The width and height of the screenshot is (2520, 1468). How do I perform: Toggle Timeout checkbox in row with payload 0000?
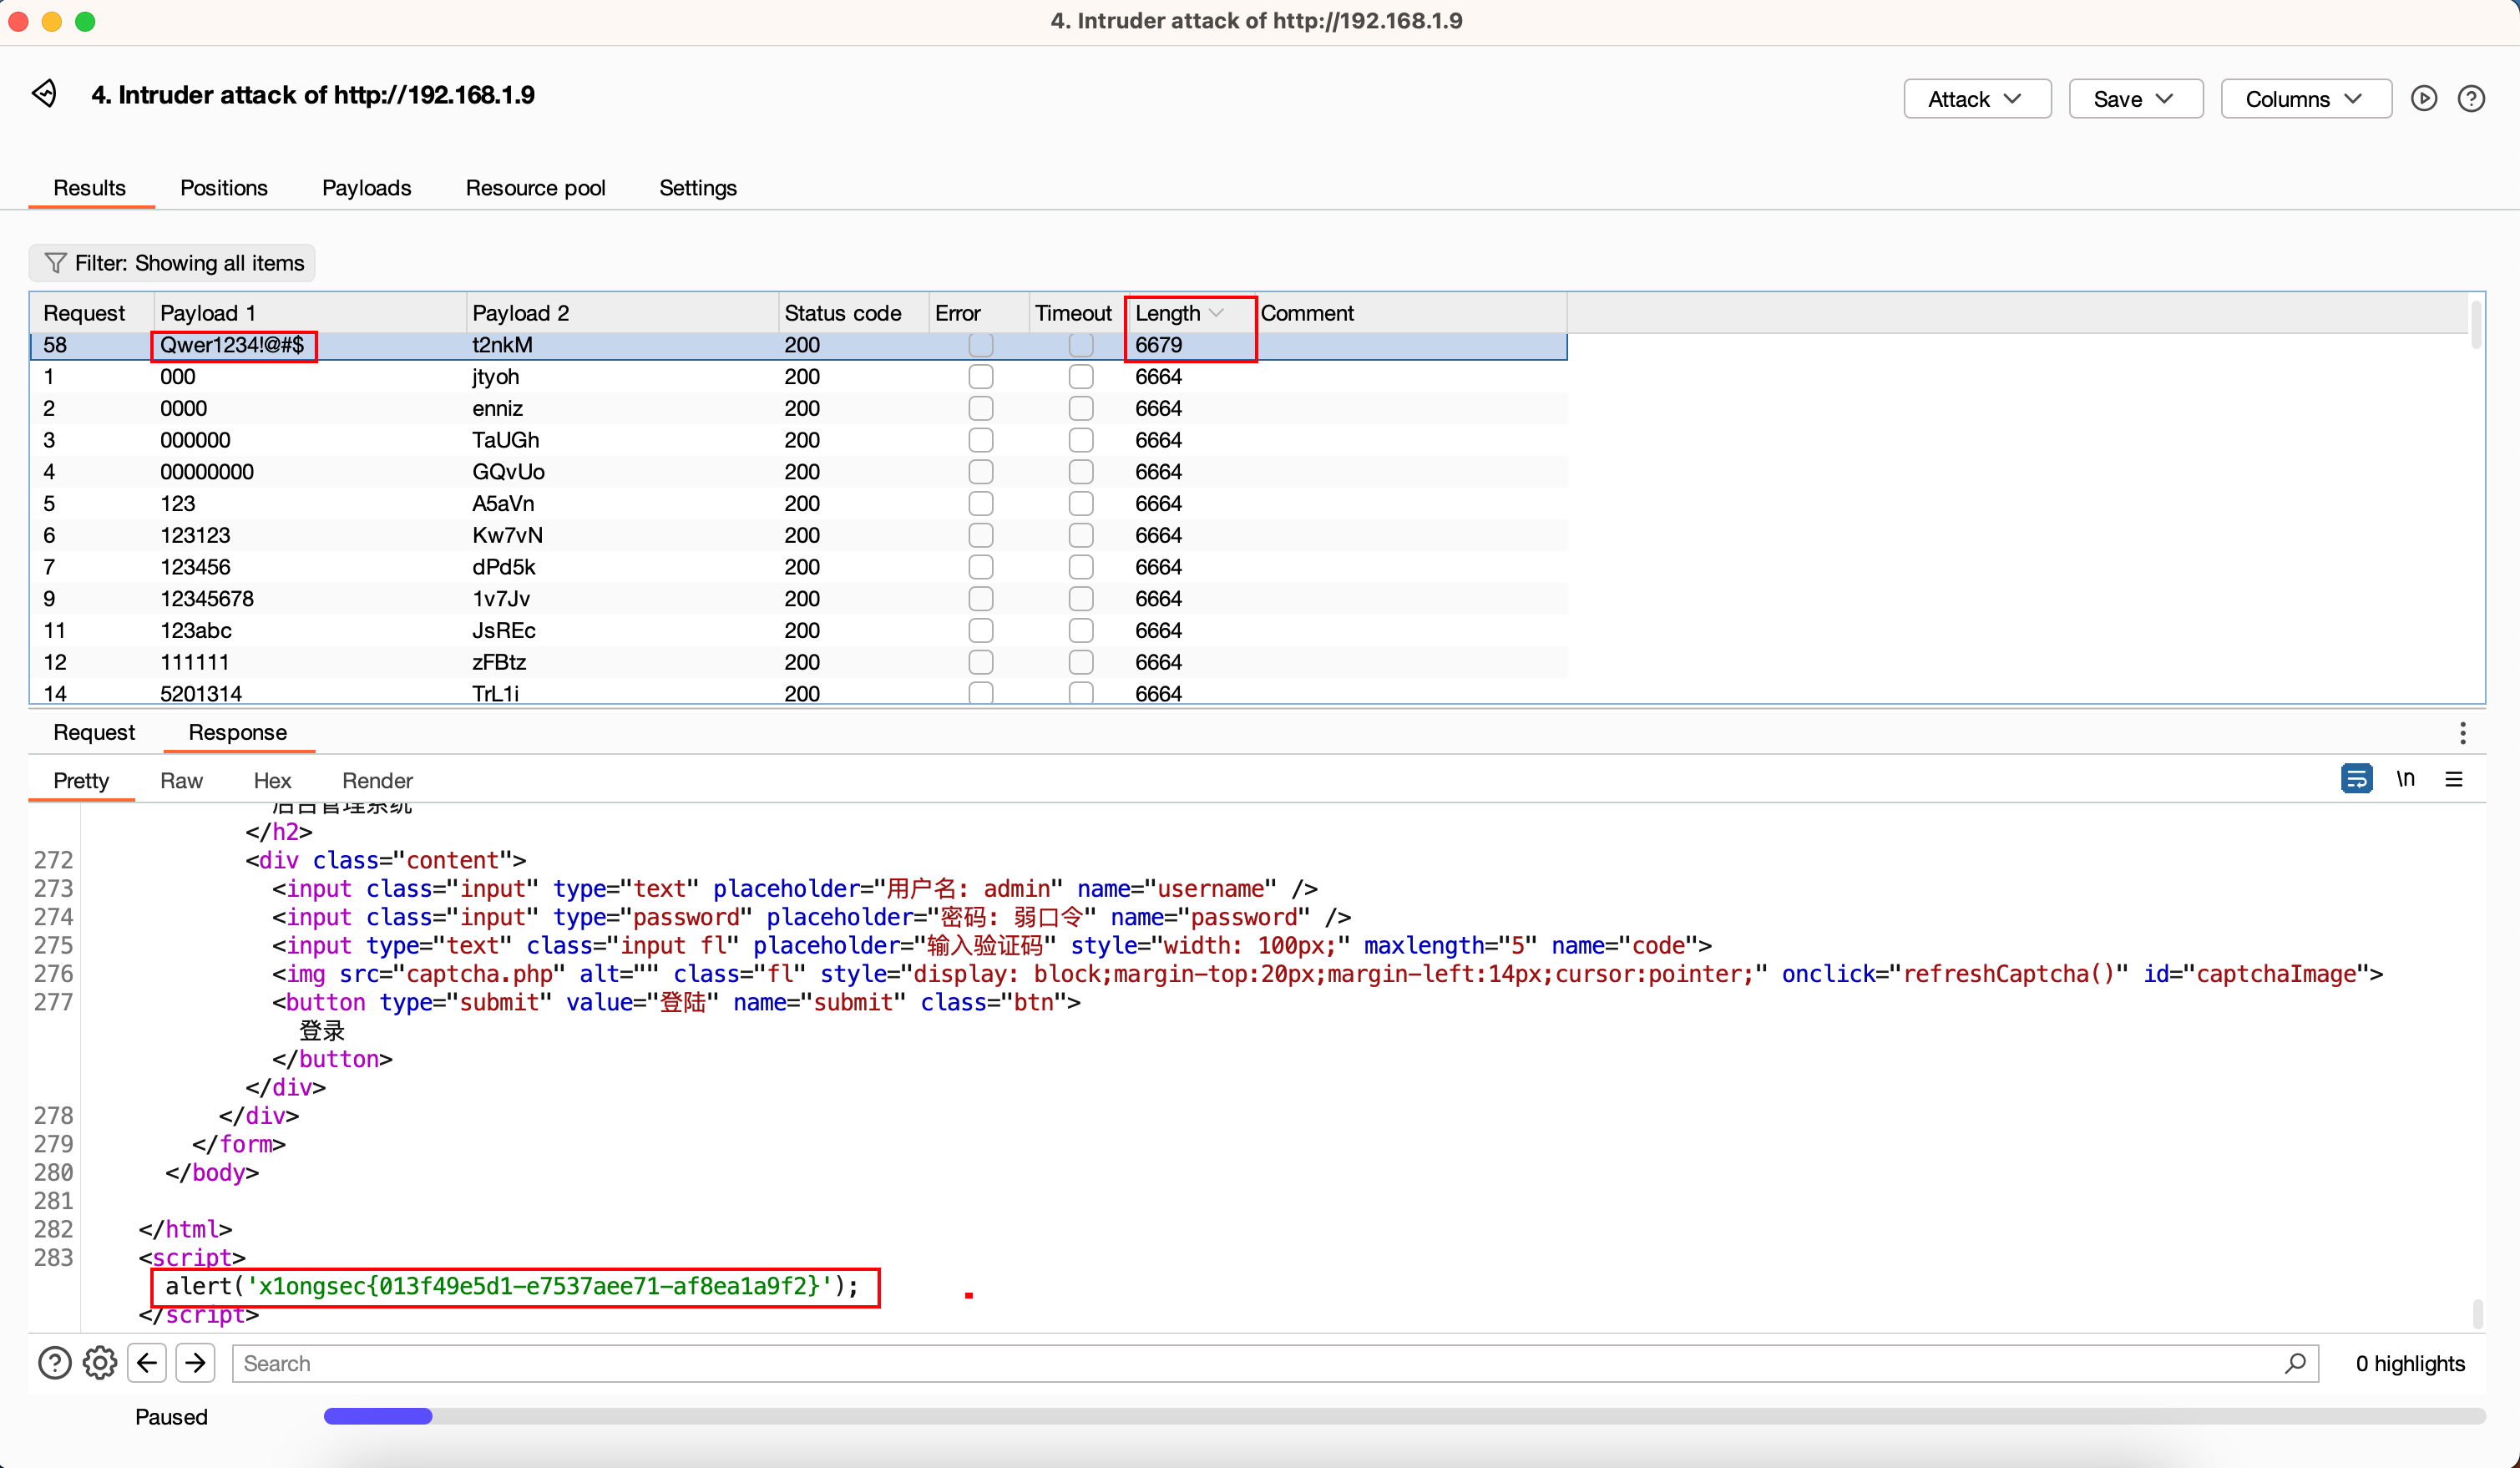(1081, 408)
